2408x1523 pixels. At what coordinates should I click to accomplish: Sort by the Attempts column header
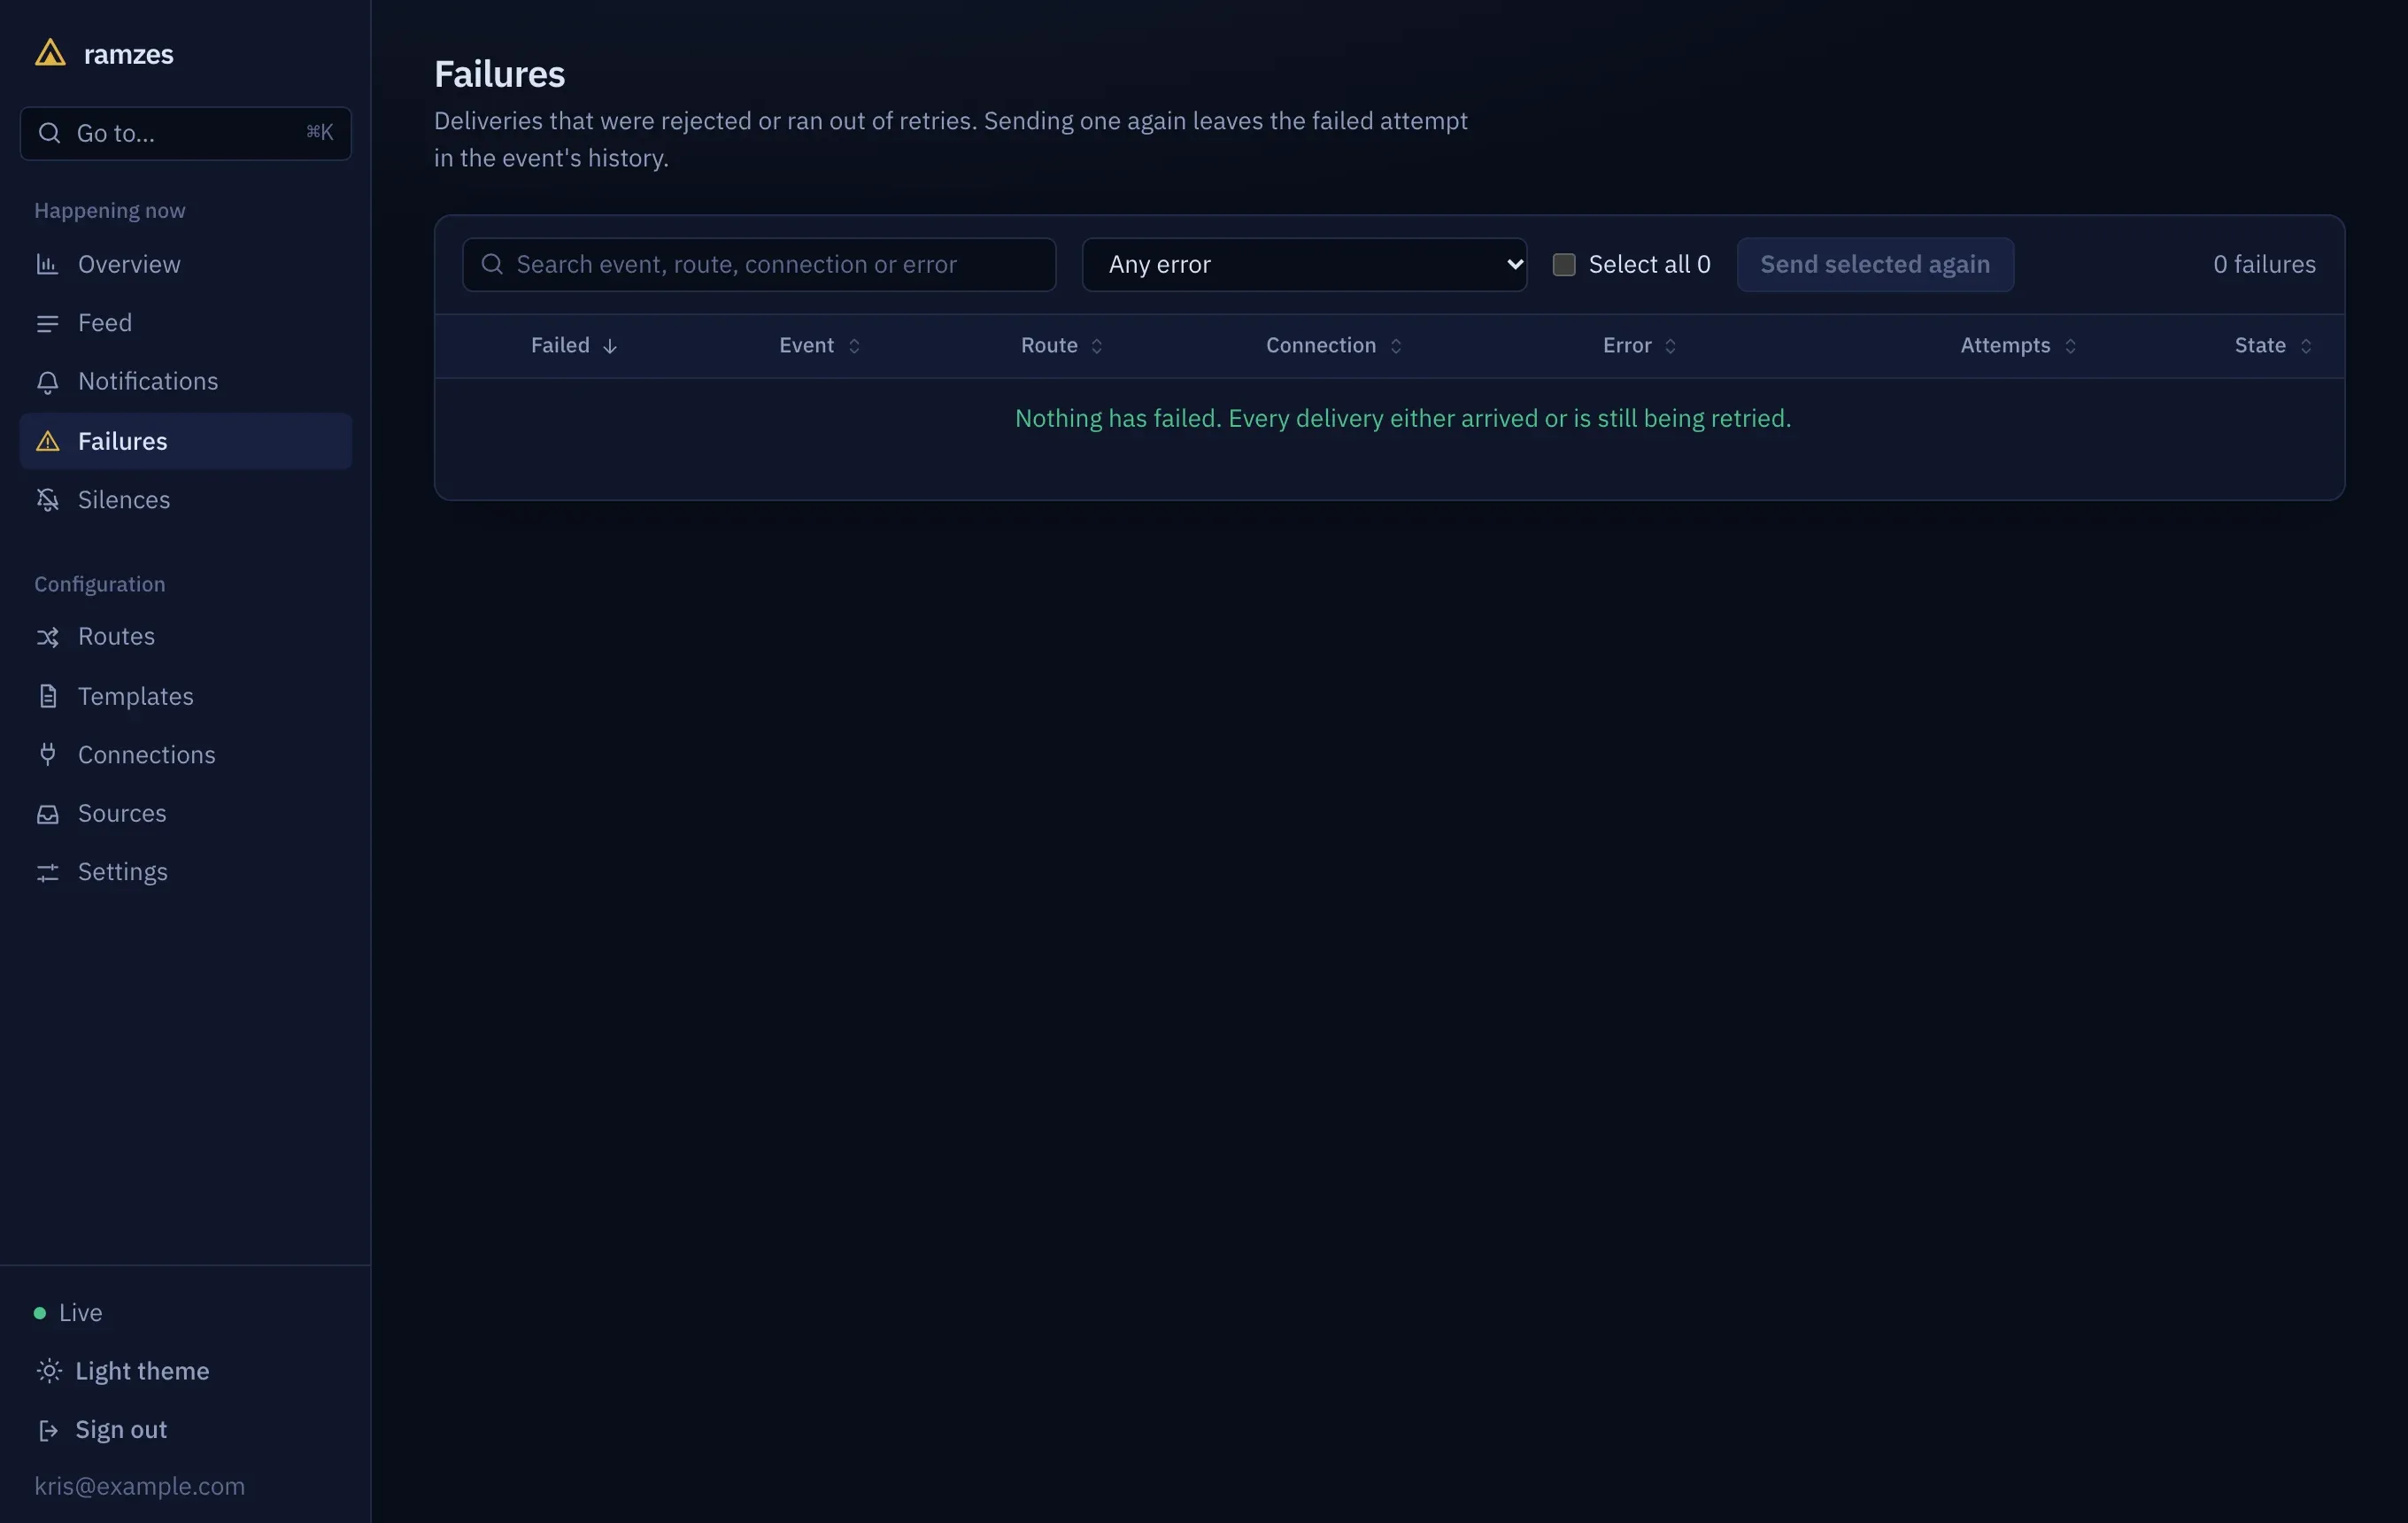[x=2019, y=345]
